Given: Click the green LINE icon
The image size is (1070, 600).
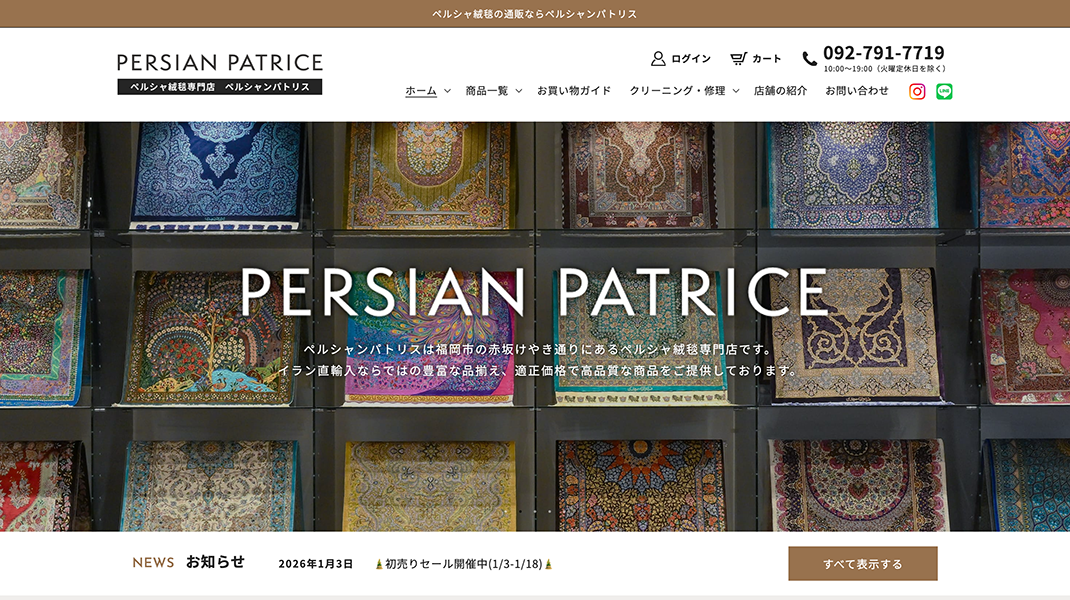Looking at the screenshot, I should click(944, 91).
